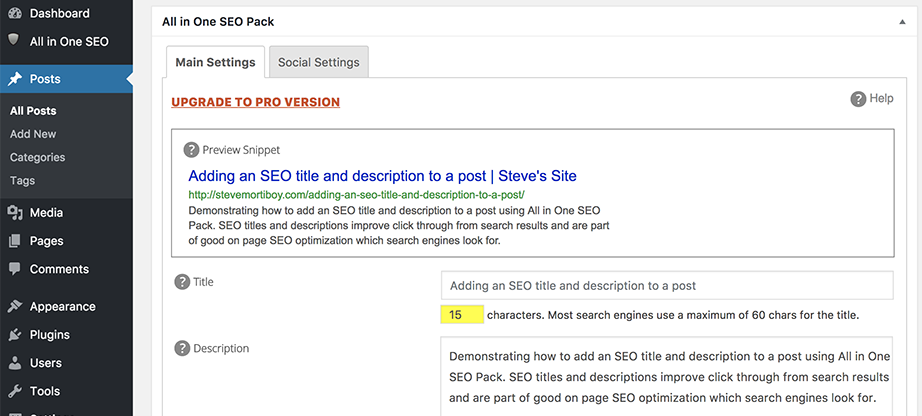This screenshot has height=416, width=922.
Task: Click the Pages icon in sidebar
Action: [x=15, y=241]
